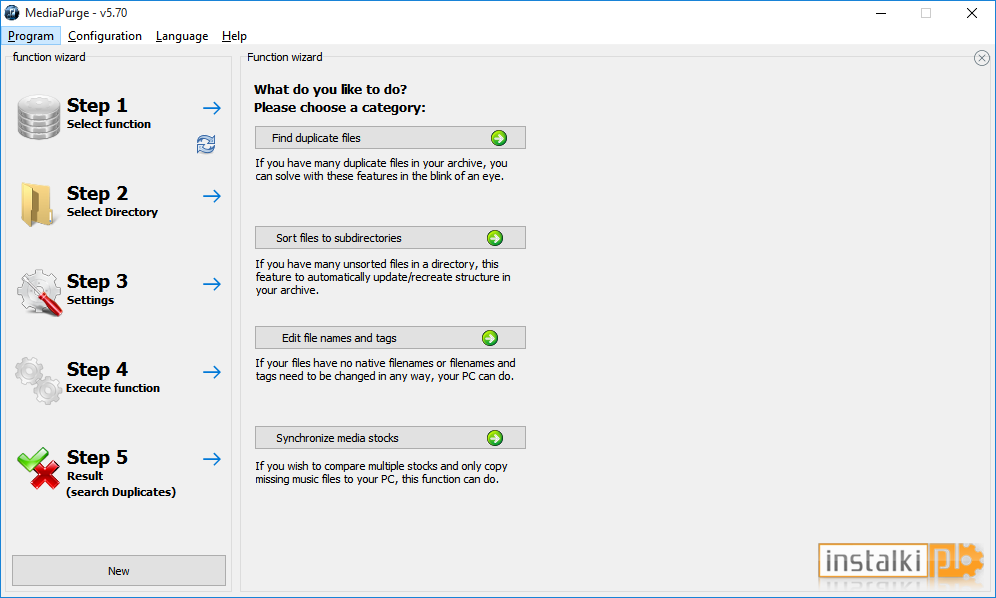Viewport: 996px width, 598px height.
Task: Click the blue arrow next to Step 1
Action: pyautogui.click(x=212, y=109)
